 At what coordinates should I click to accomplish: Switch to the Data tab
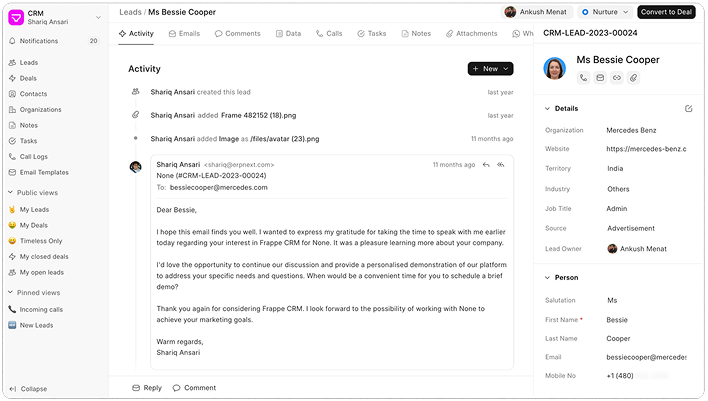289,34
